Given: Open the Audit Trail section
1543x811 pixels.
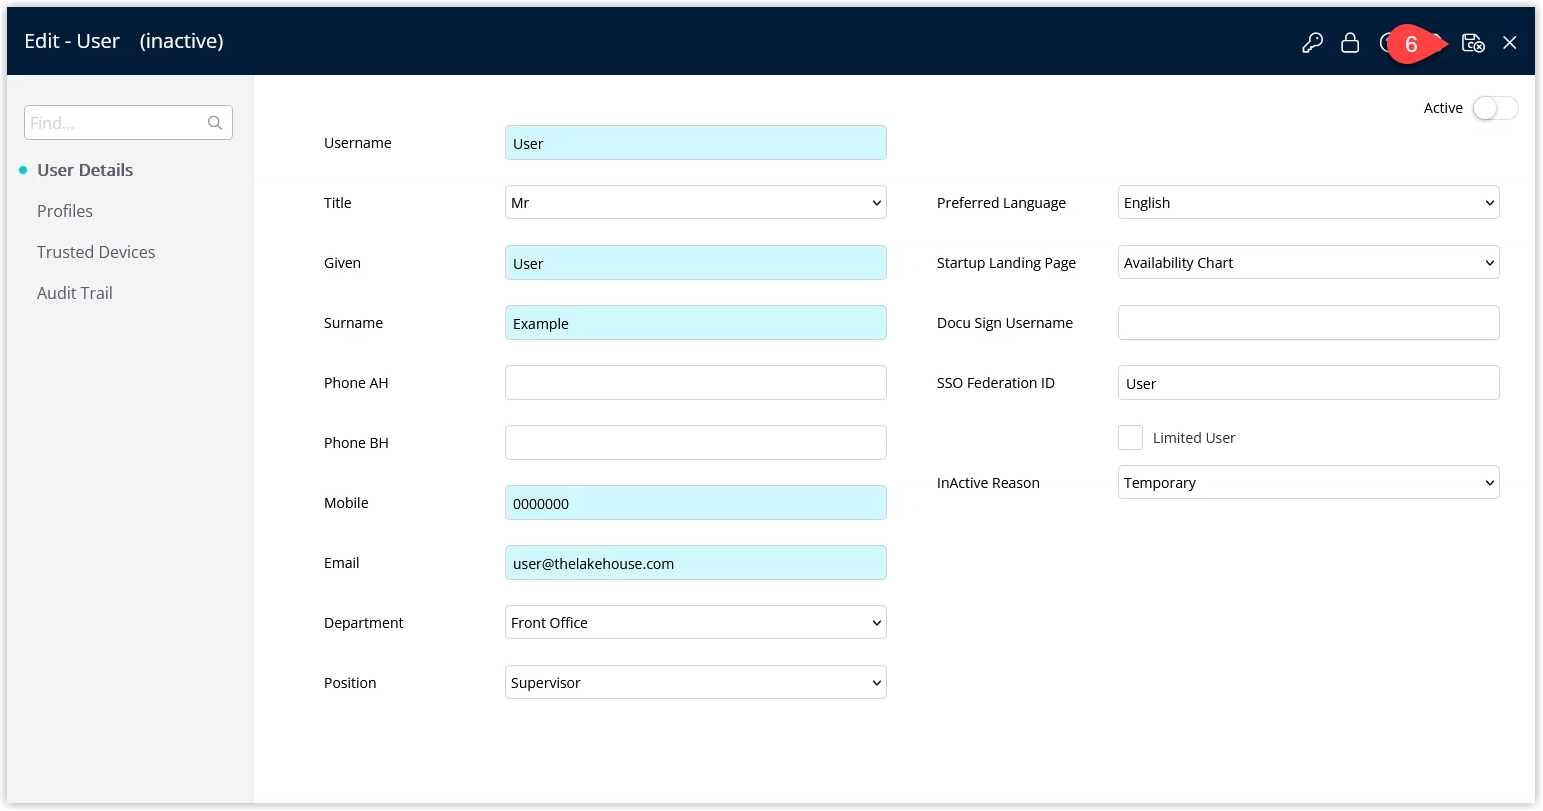Looking at the screenshot, I should (x=75, y=293).
